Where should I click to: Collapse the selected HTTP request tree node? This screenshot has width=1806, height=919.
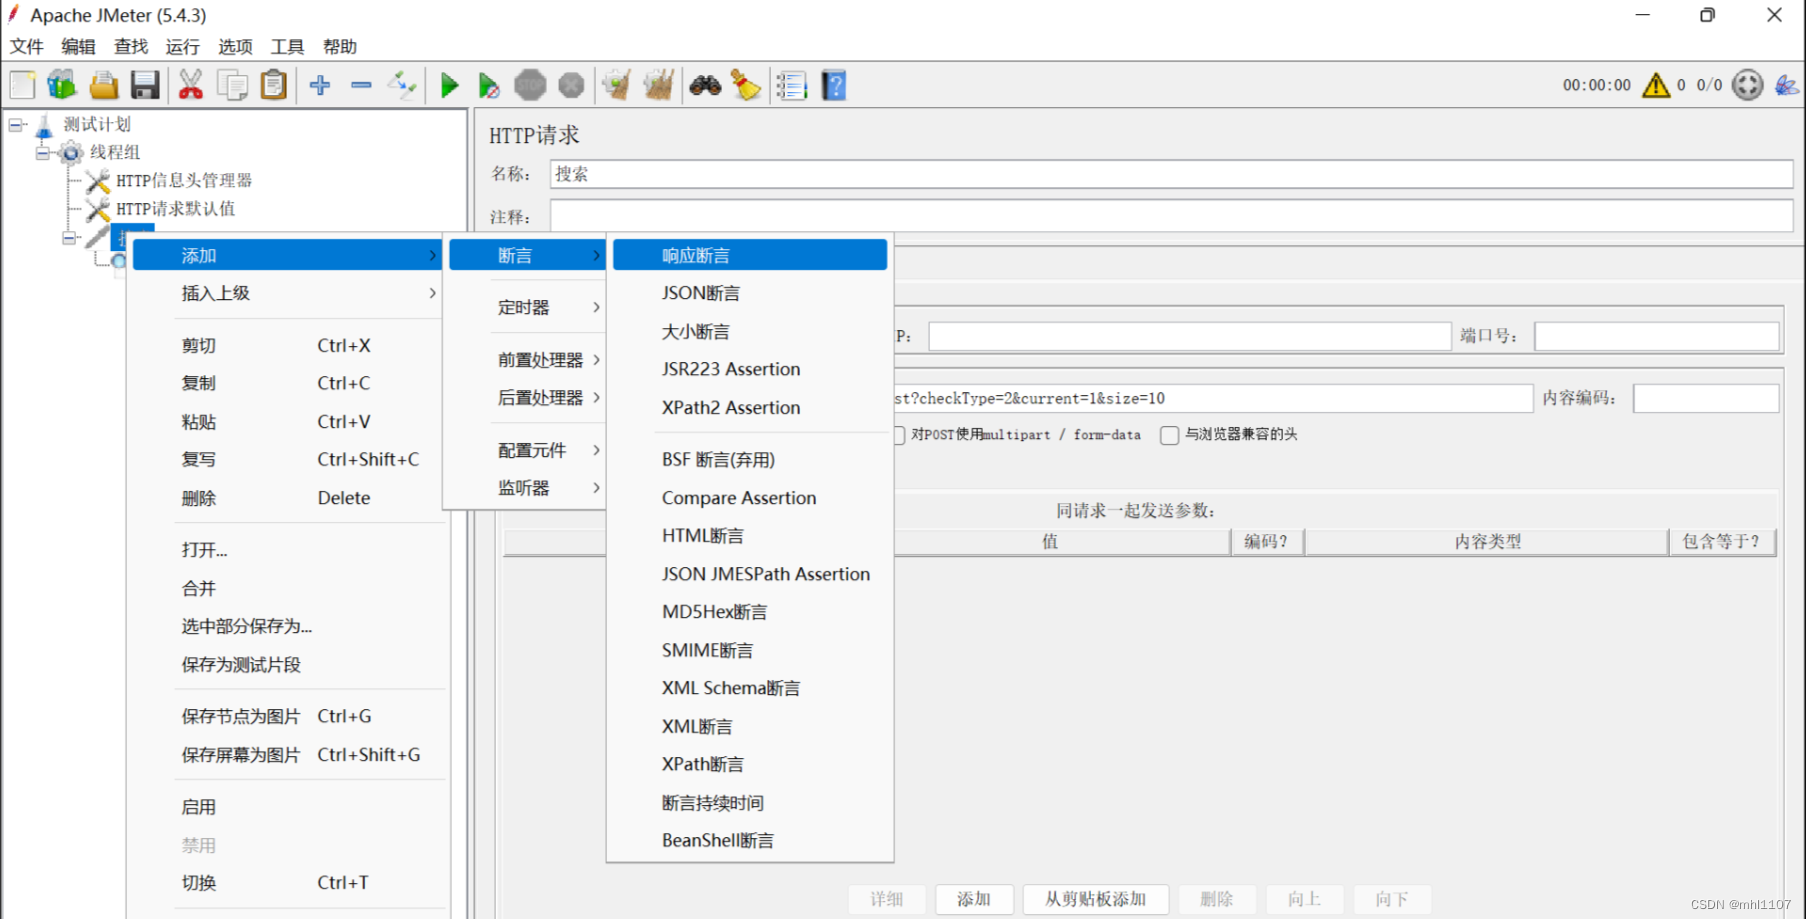(69, 238)
